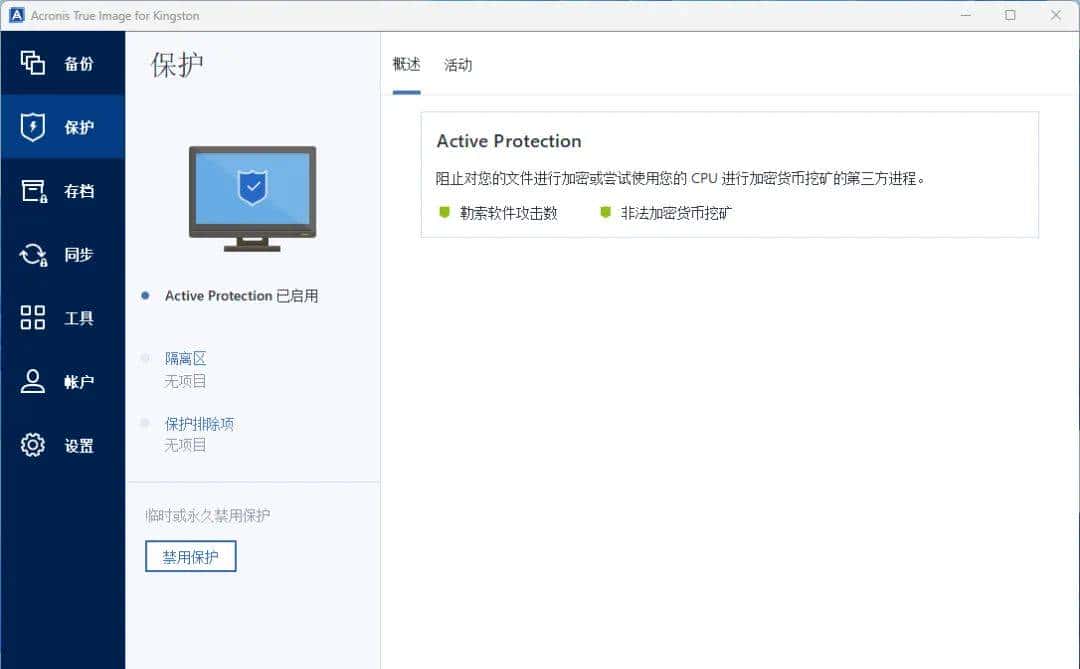Click the Active Protection 已启用 status text
Screen dimensions: 1080x669
pyautogui.click(x=243, y=296)
